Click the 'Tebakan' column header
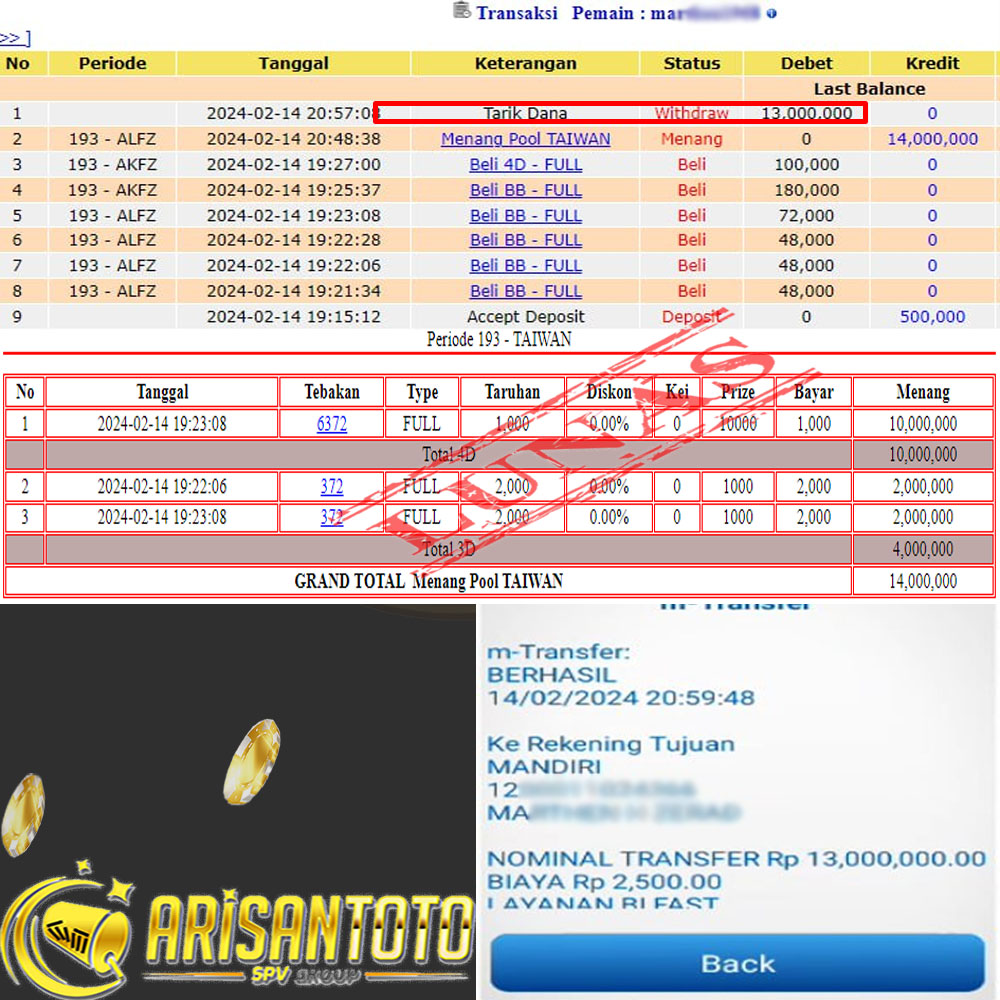1000x1000 pixels. (x=332, y=392)
